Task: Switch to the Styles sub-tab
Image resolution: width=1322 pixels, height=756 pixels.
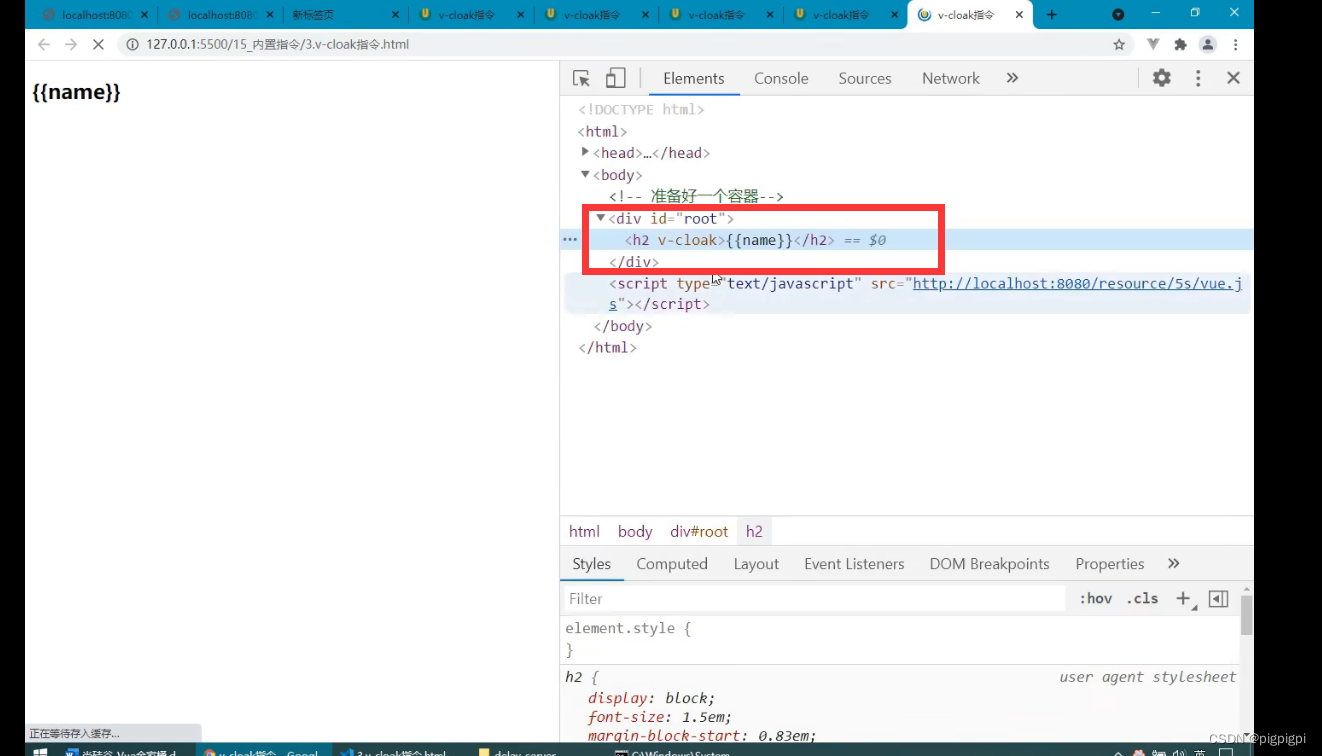Action: click(591, 564)
